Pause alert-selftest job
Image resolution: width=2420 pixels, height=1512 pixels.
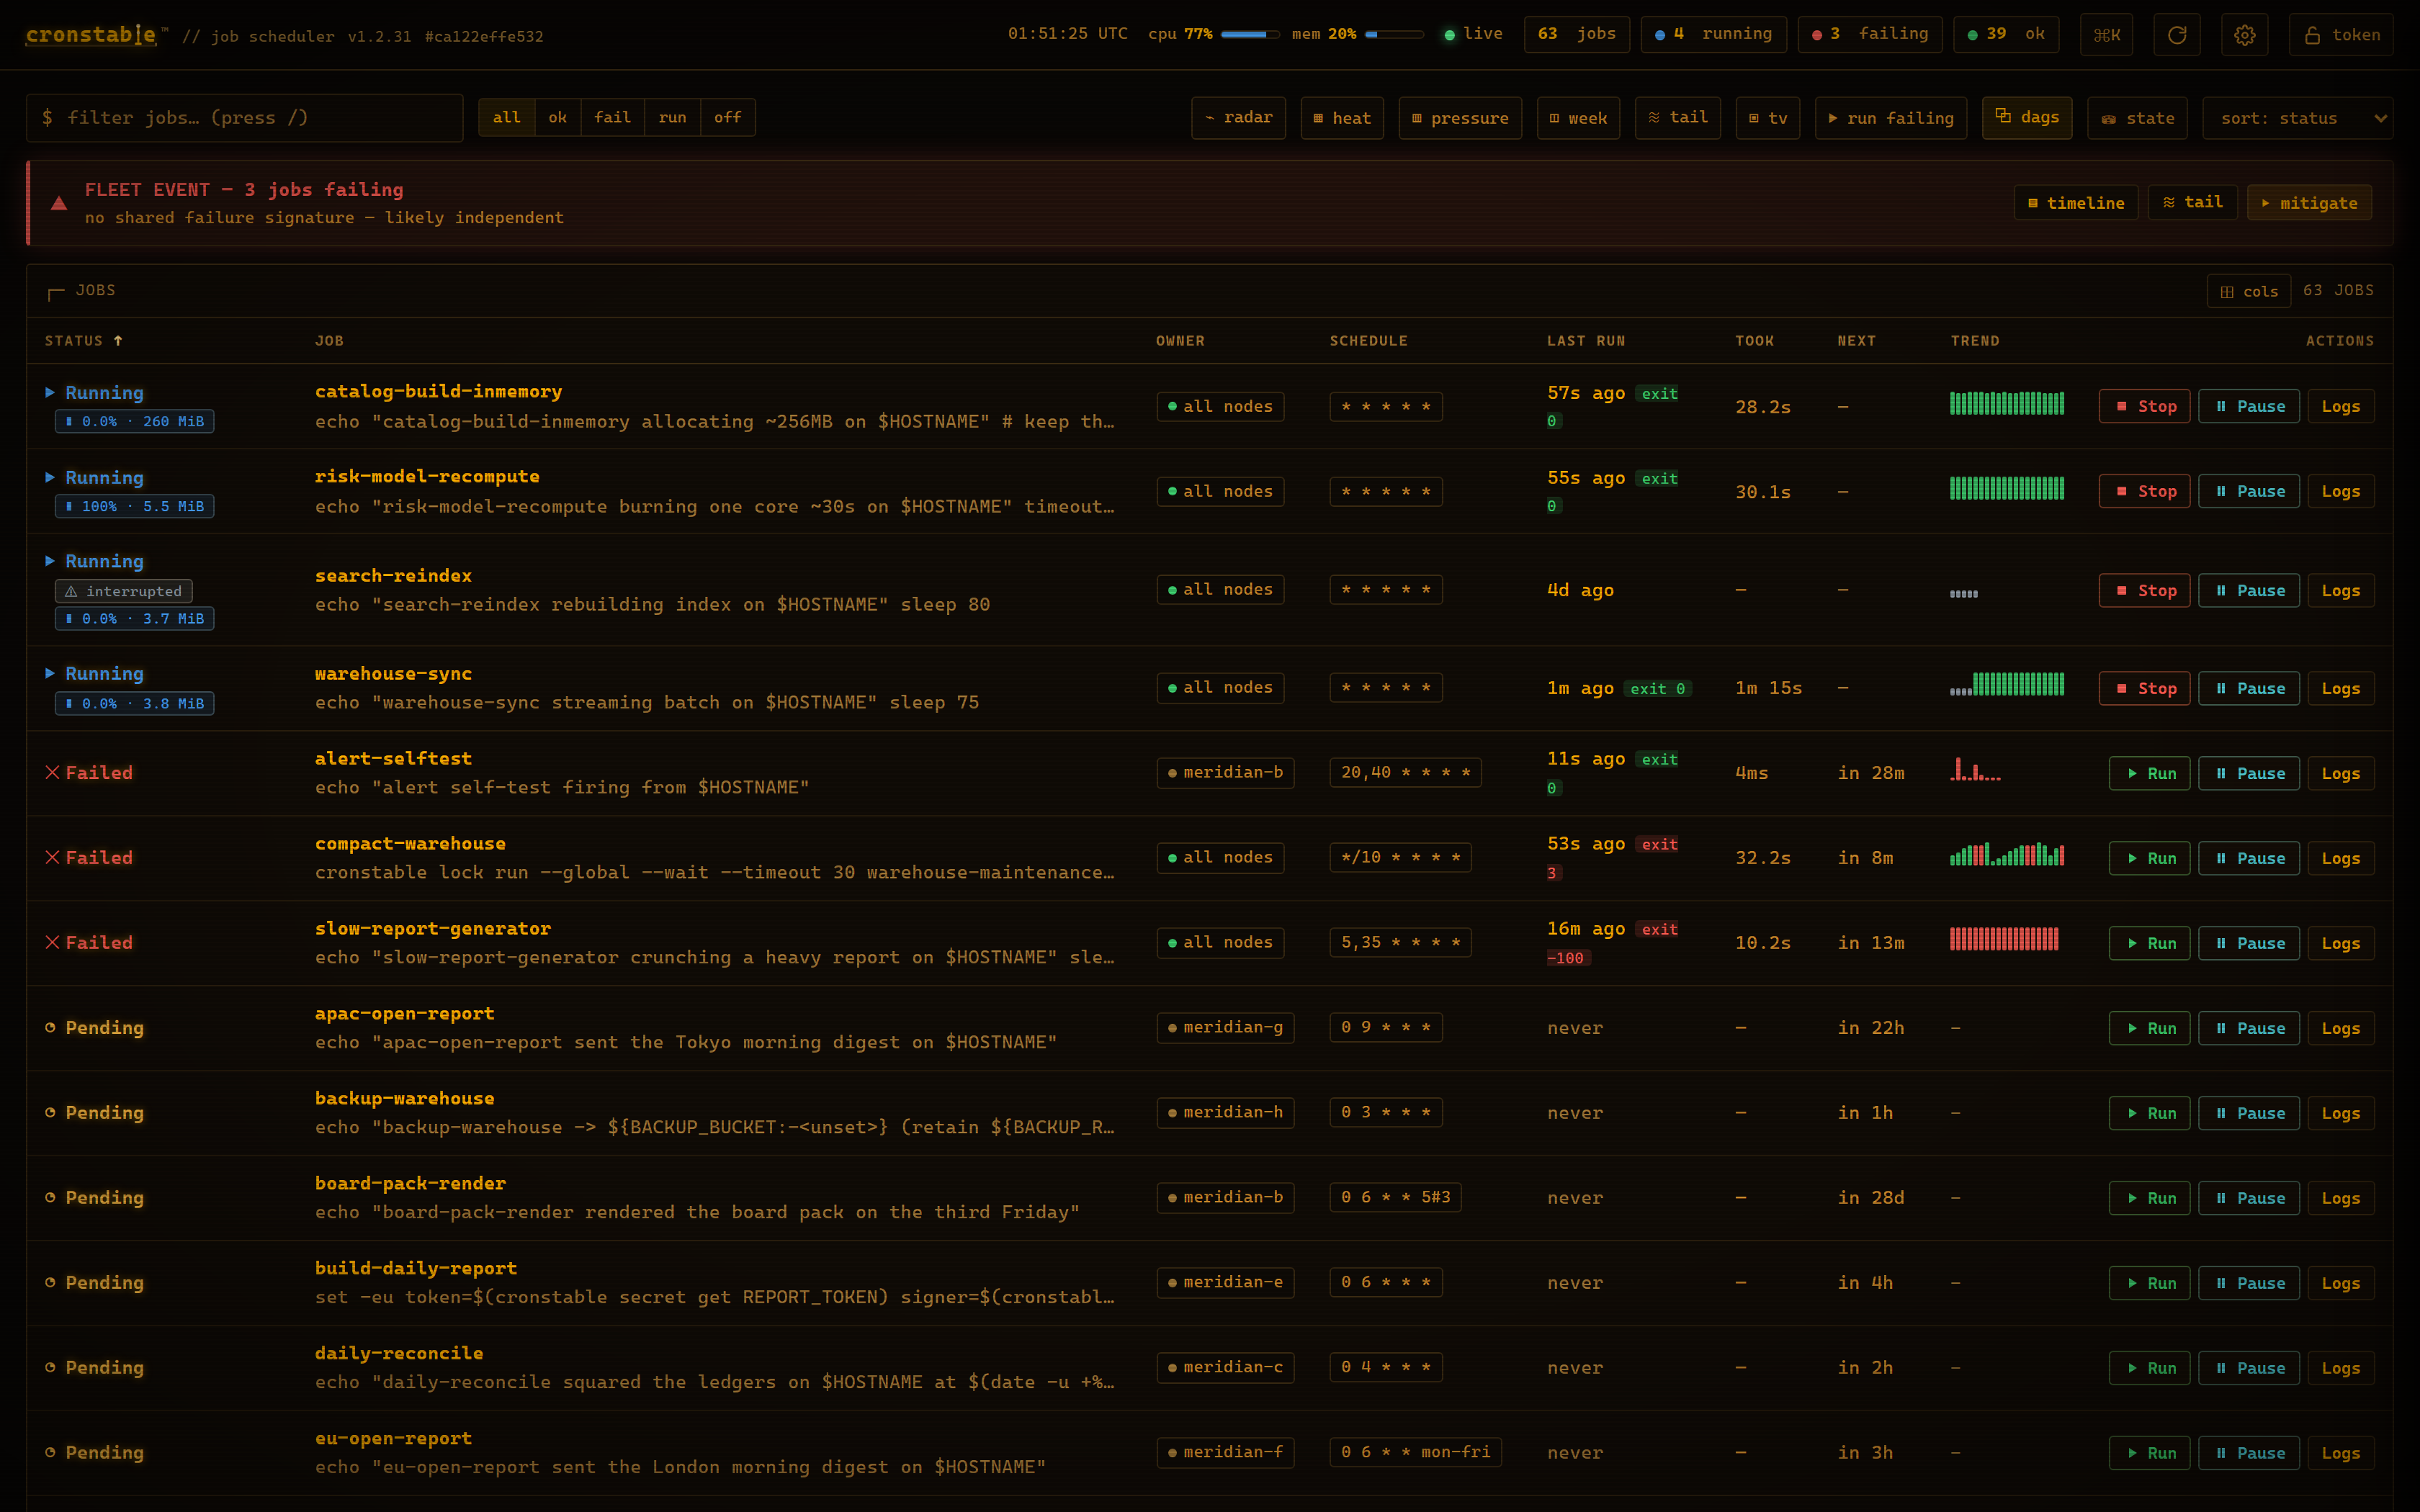coord(2249,774)
